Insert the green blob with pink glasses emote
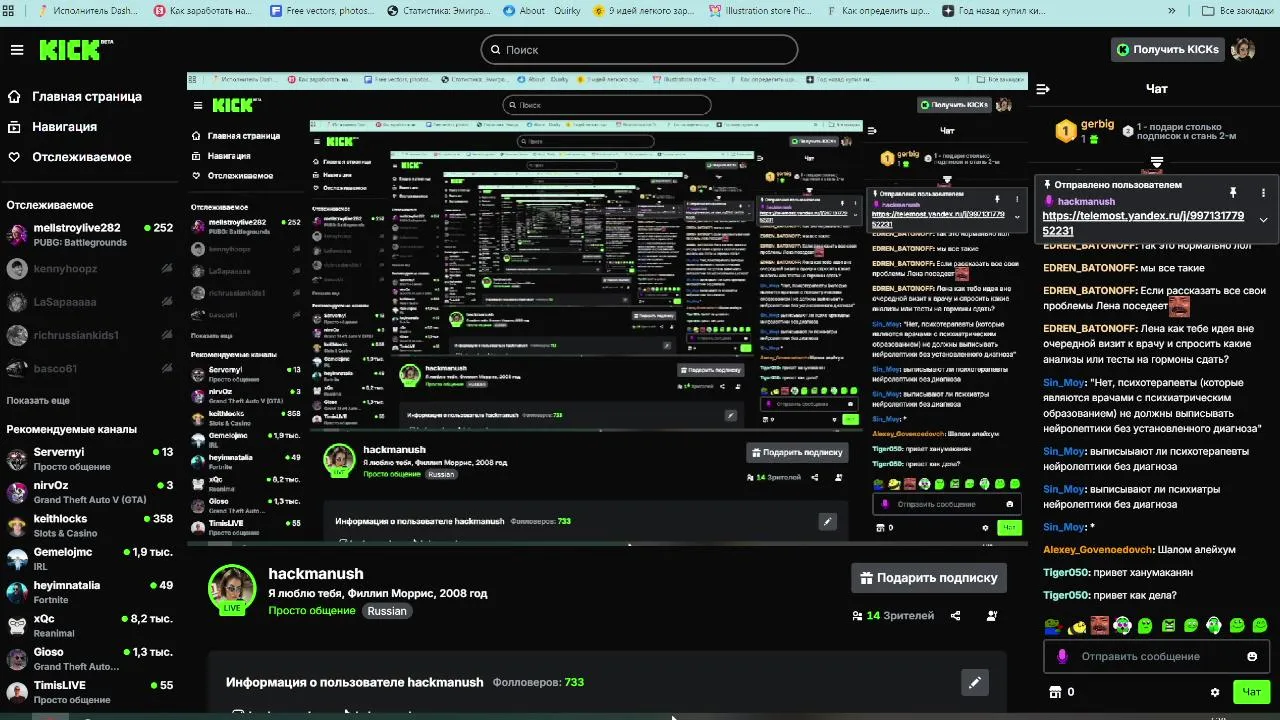The width and height of the screenshot is (1280, 720). click(x=1123, y=626)
